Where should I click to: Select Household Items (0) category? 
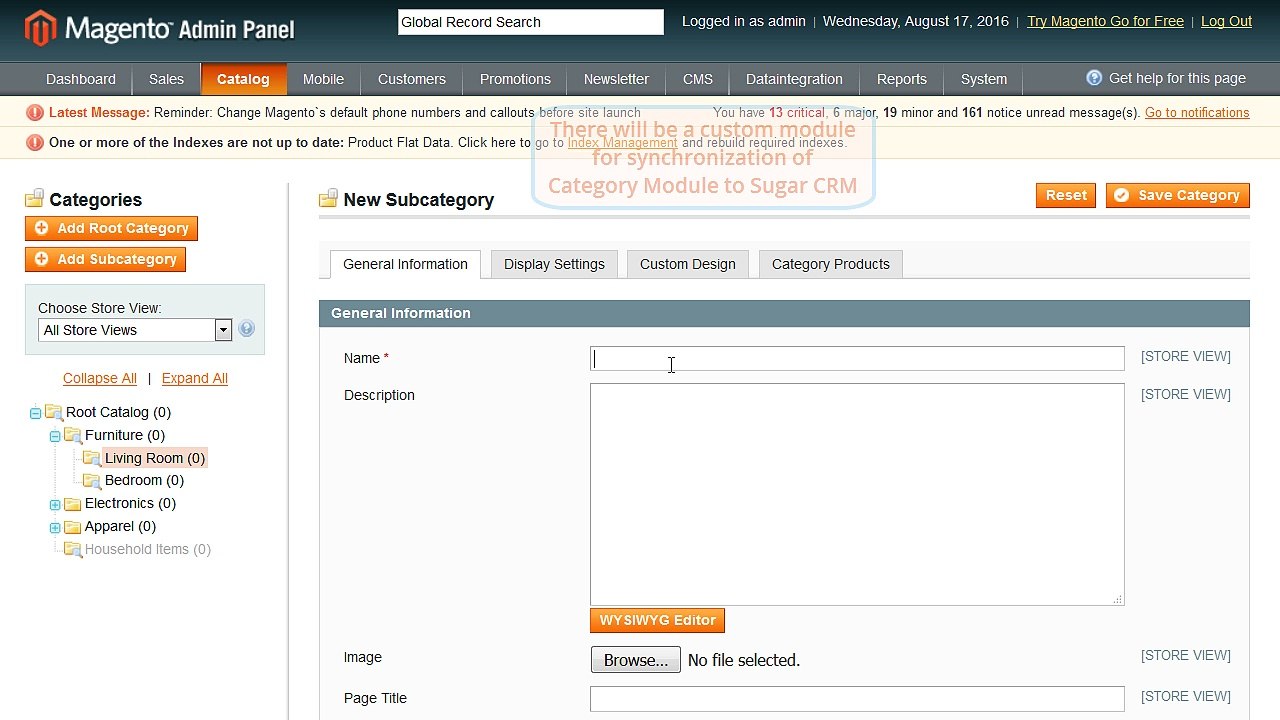148,549
